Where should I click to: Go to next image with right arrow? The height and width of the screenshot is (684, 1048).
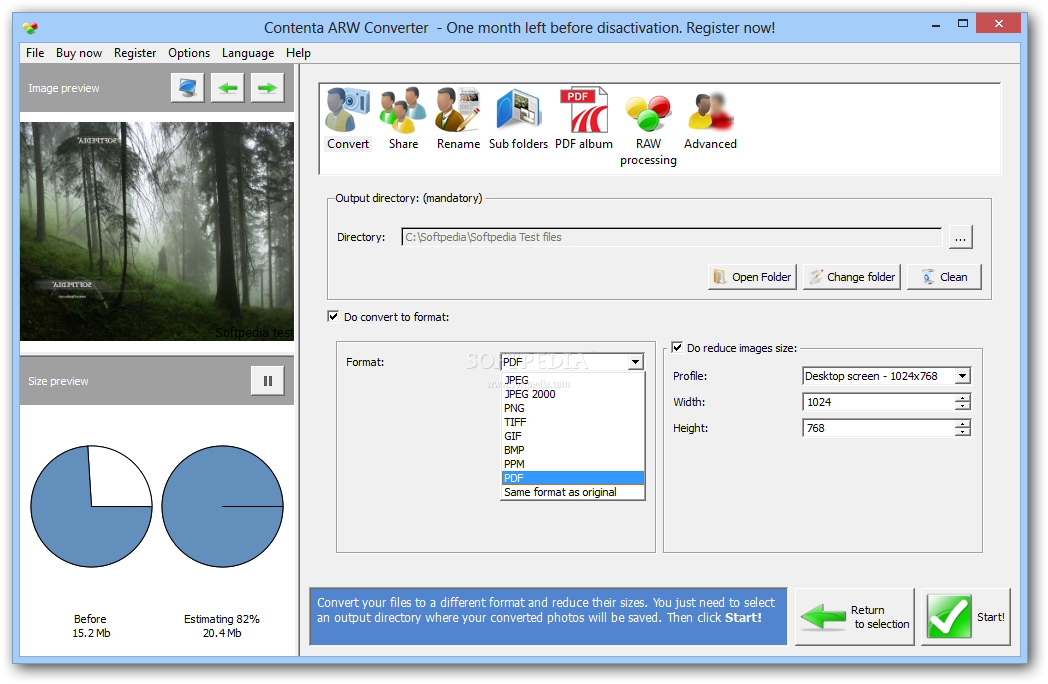(267, 88)
